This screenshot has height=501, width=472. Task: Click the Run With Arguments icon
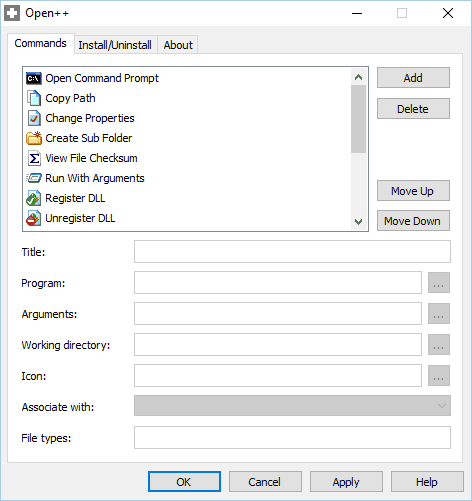(x=34, y=178)
